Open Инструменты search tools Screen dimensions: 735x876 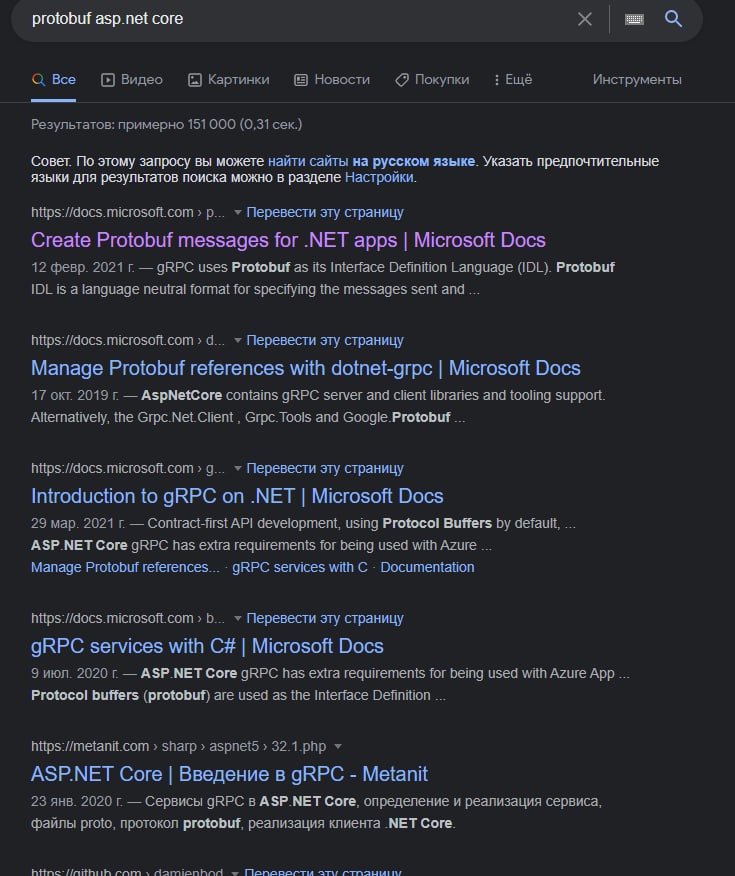coord(637,79)
